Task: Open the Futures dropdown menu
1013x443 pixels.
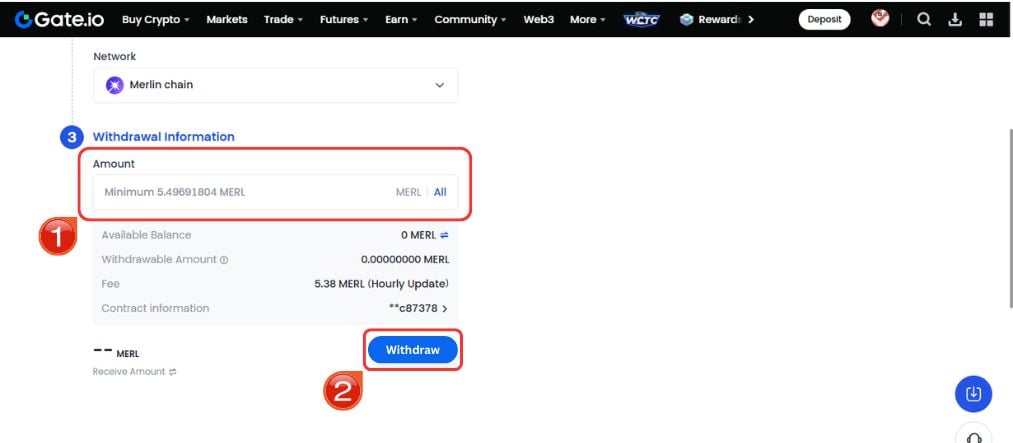Action: [344, 19]
